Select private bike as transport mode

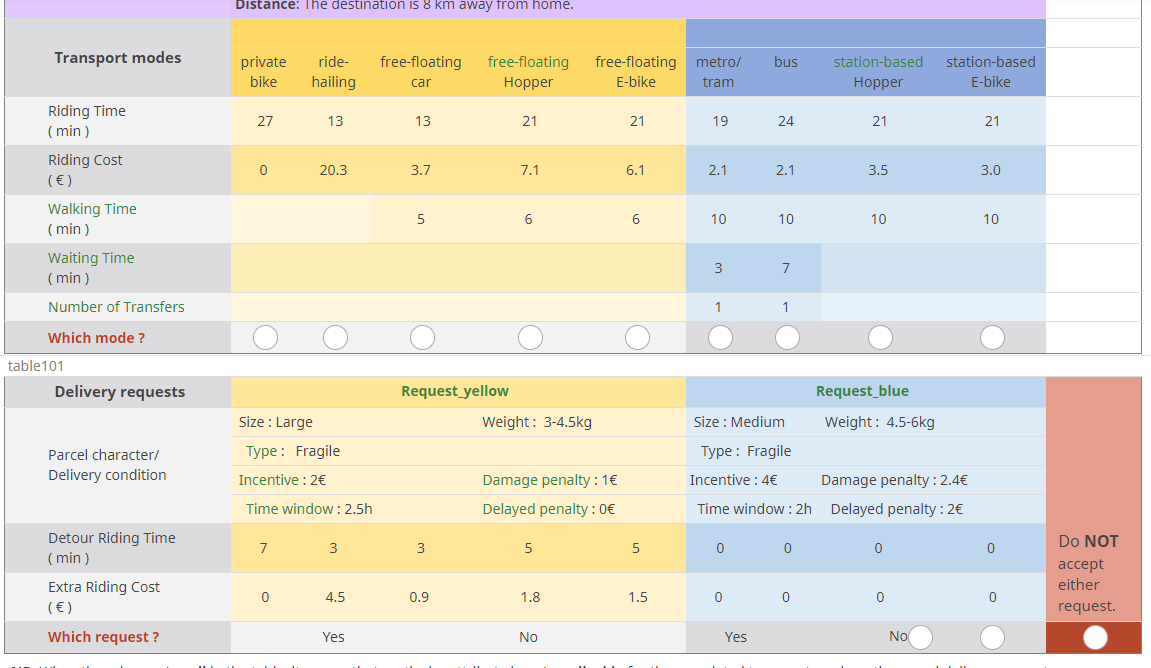coord(265,338)
